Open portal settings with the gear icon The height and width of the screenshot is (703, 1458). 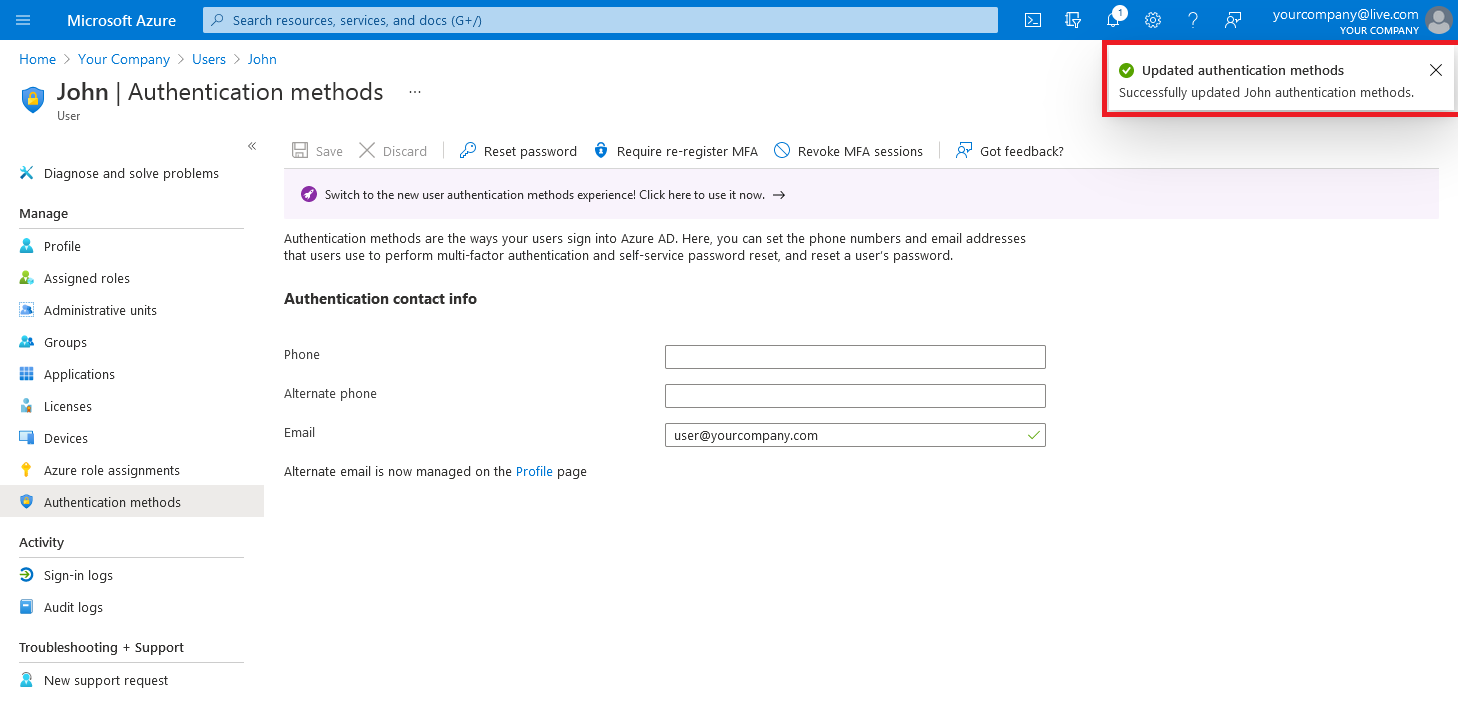[x=1153, y=20]
